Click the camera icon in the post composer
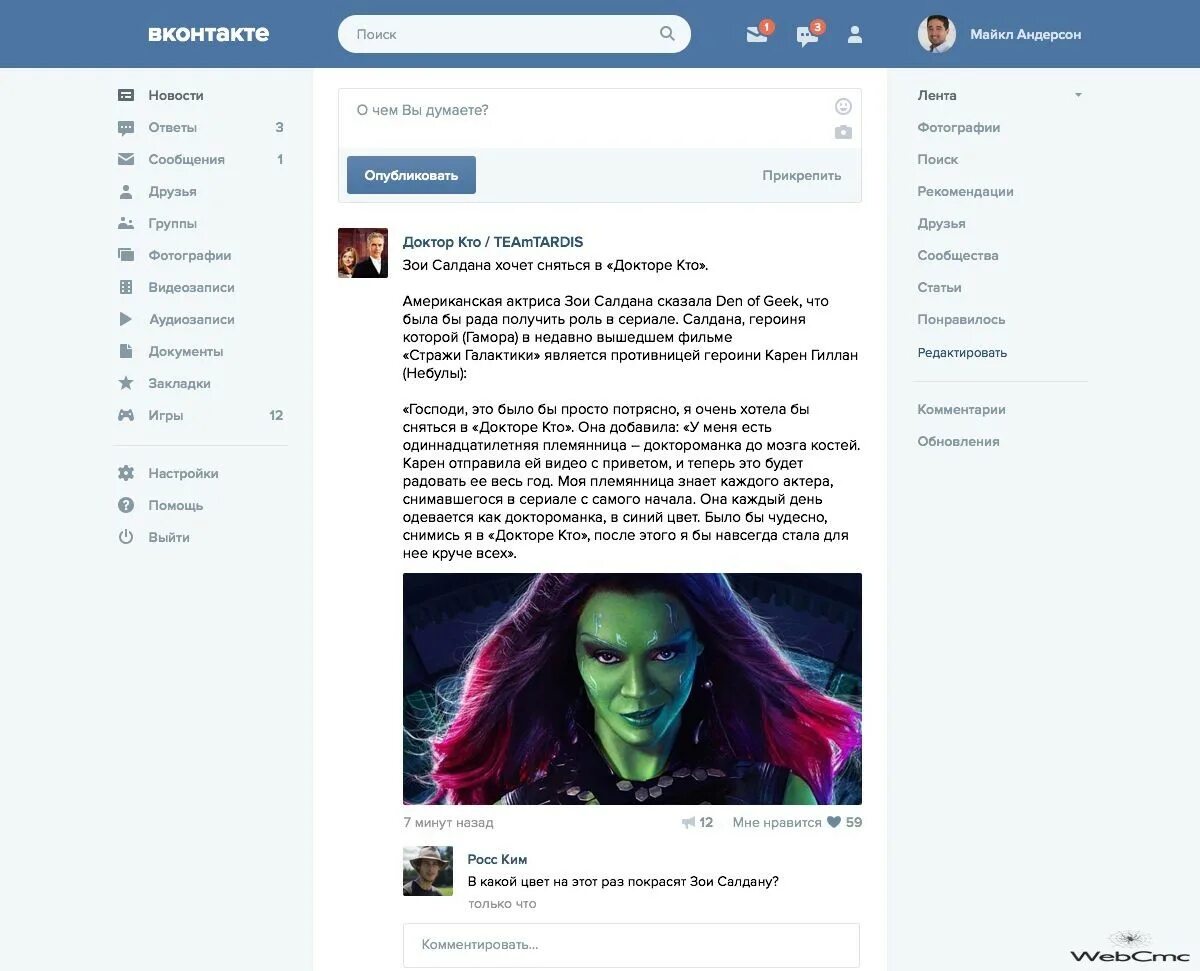Image resolution: width=1200 pixels, height=971 pixels. point(843,131)
